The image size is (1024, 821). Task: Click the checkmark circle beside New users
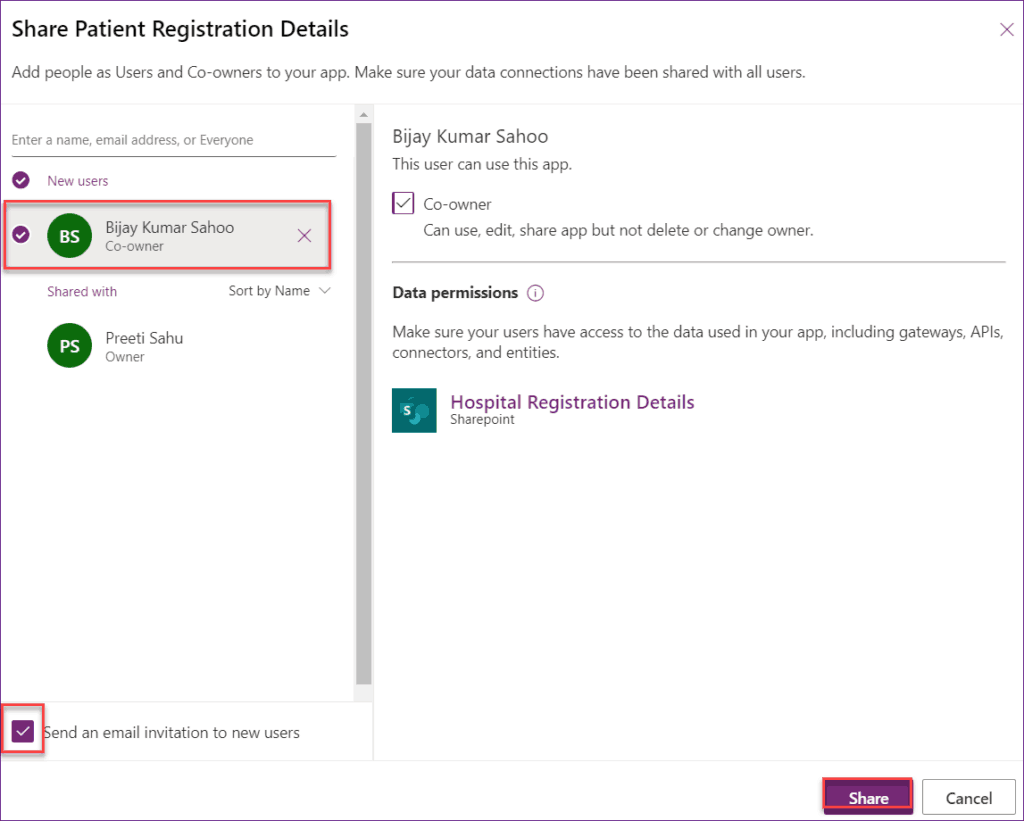[20, 180]
